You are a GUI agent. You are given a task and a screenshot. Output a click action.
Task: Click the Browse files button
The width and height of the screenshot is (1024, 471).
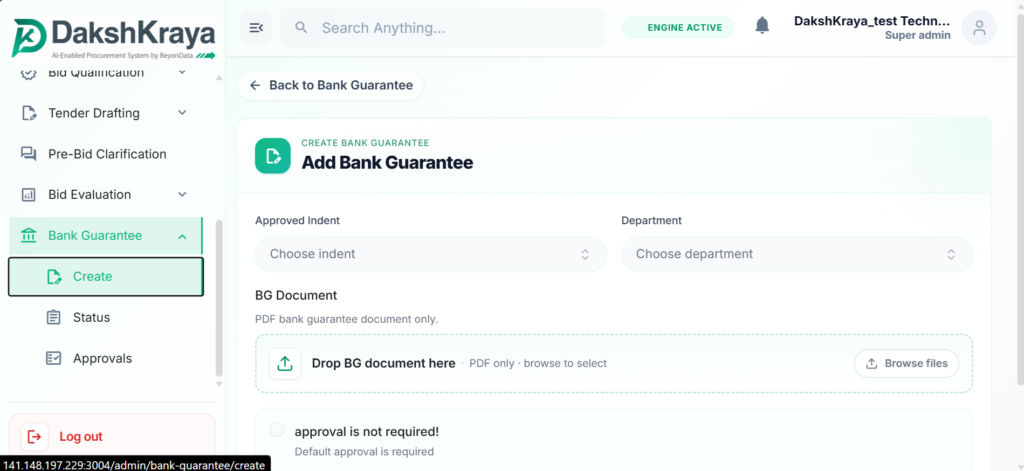pyautogui.click(x=906, y=363)
